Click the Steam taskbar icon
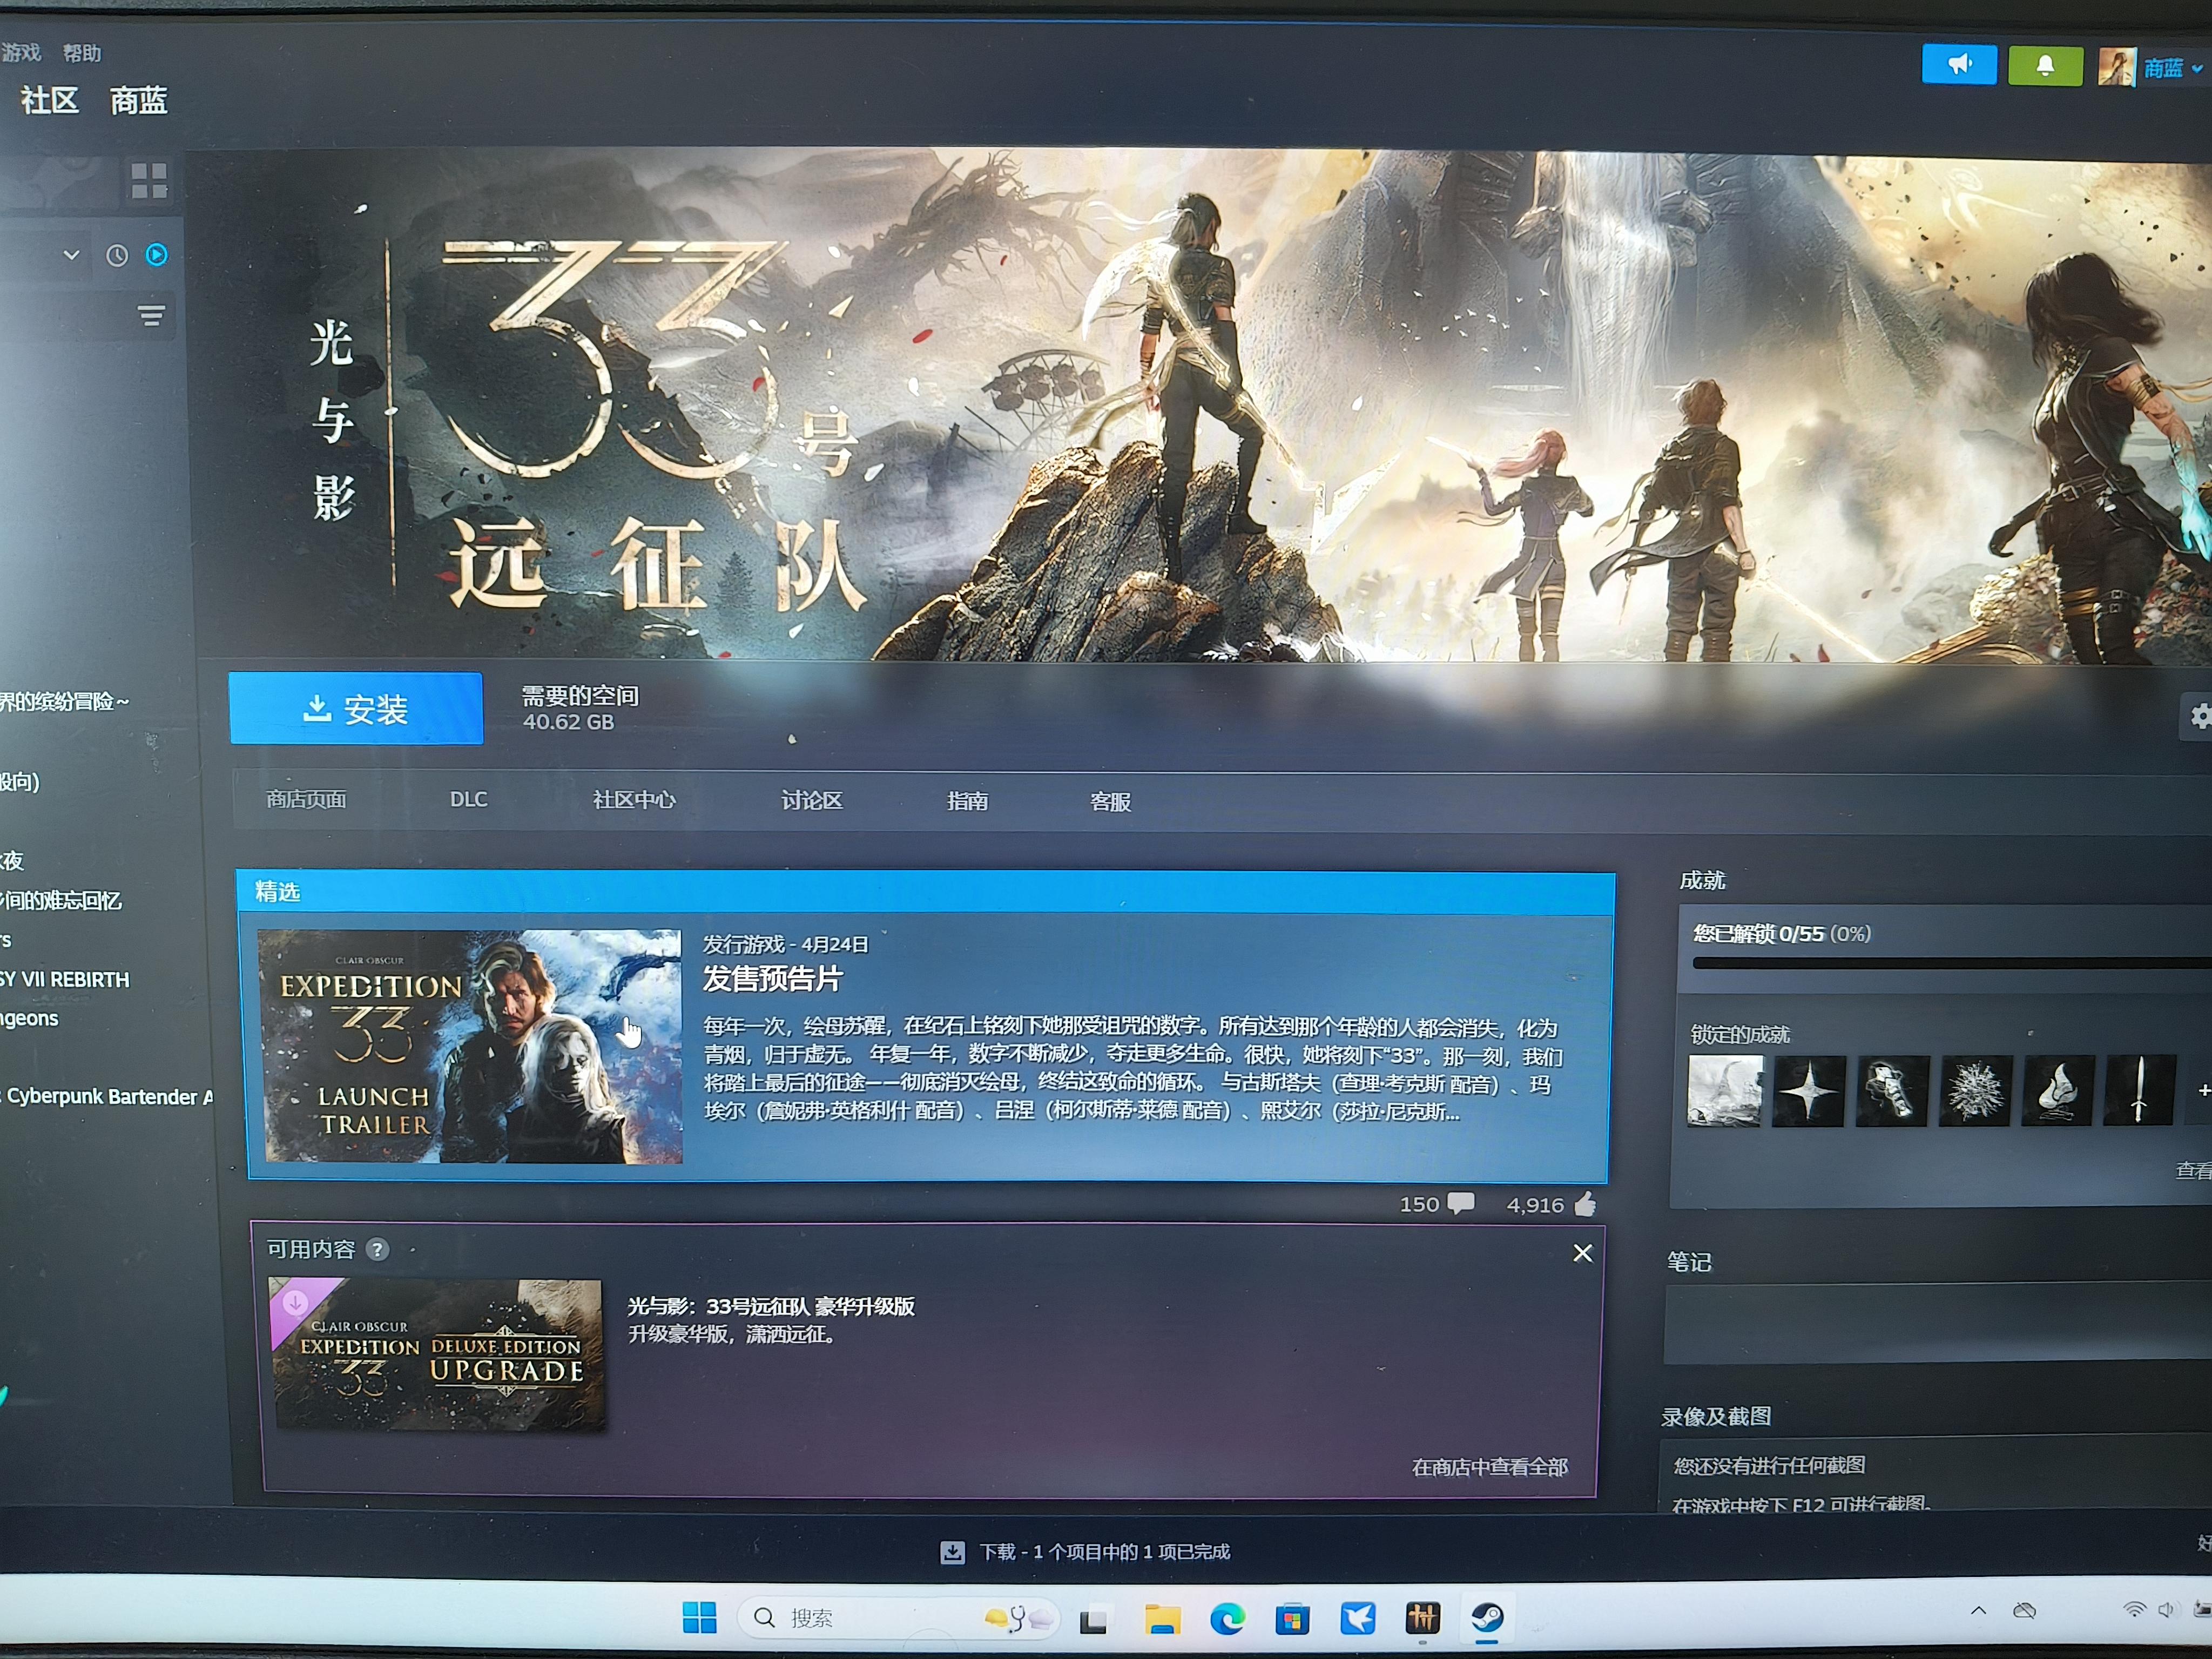2212x1659 pixels. [x=1487, y=1617]
